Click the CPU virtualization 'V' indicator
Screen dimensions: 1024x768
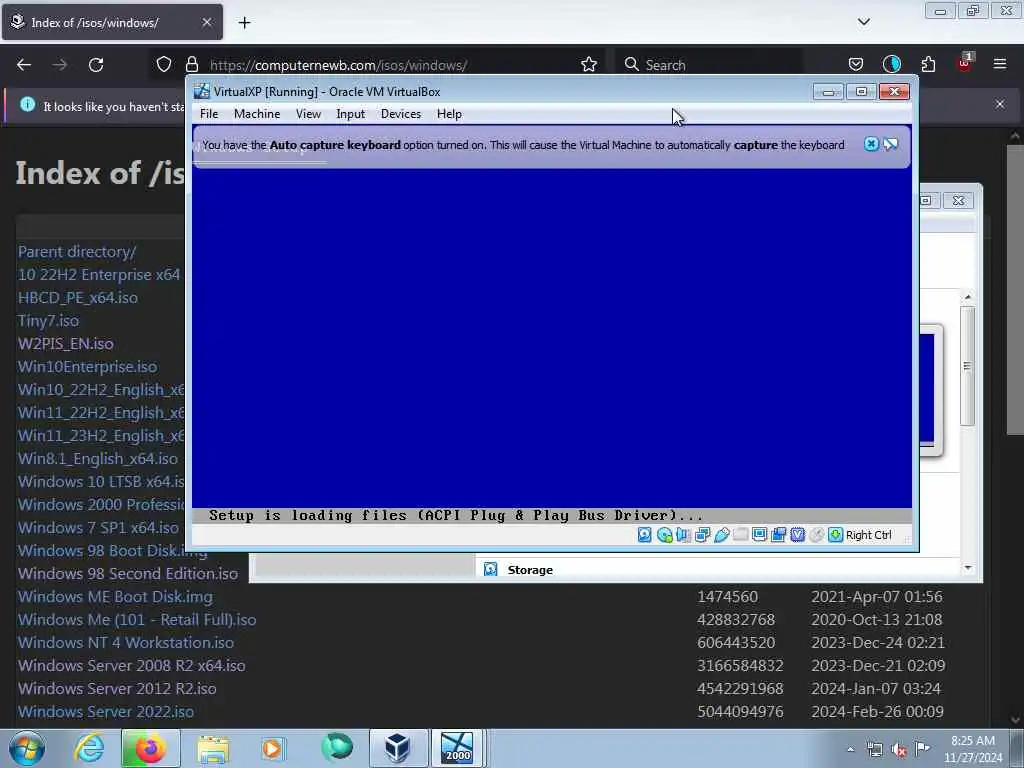[x=797, y=535]
